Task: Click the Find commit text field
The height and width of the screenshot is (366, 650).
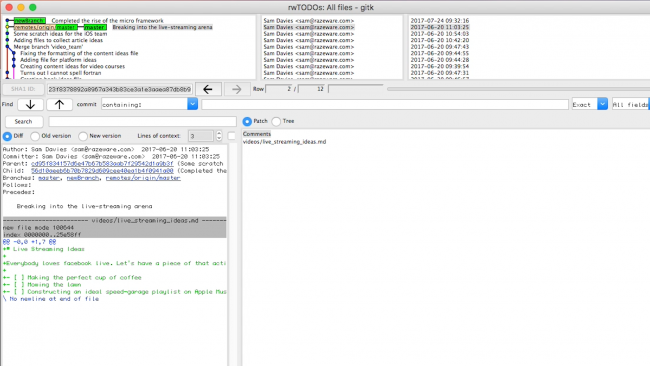Action: click(x=385, y=104)
